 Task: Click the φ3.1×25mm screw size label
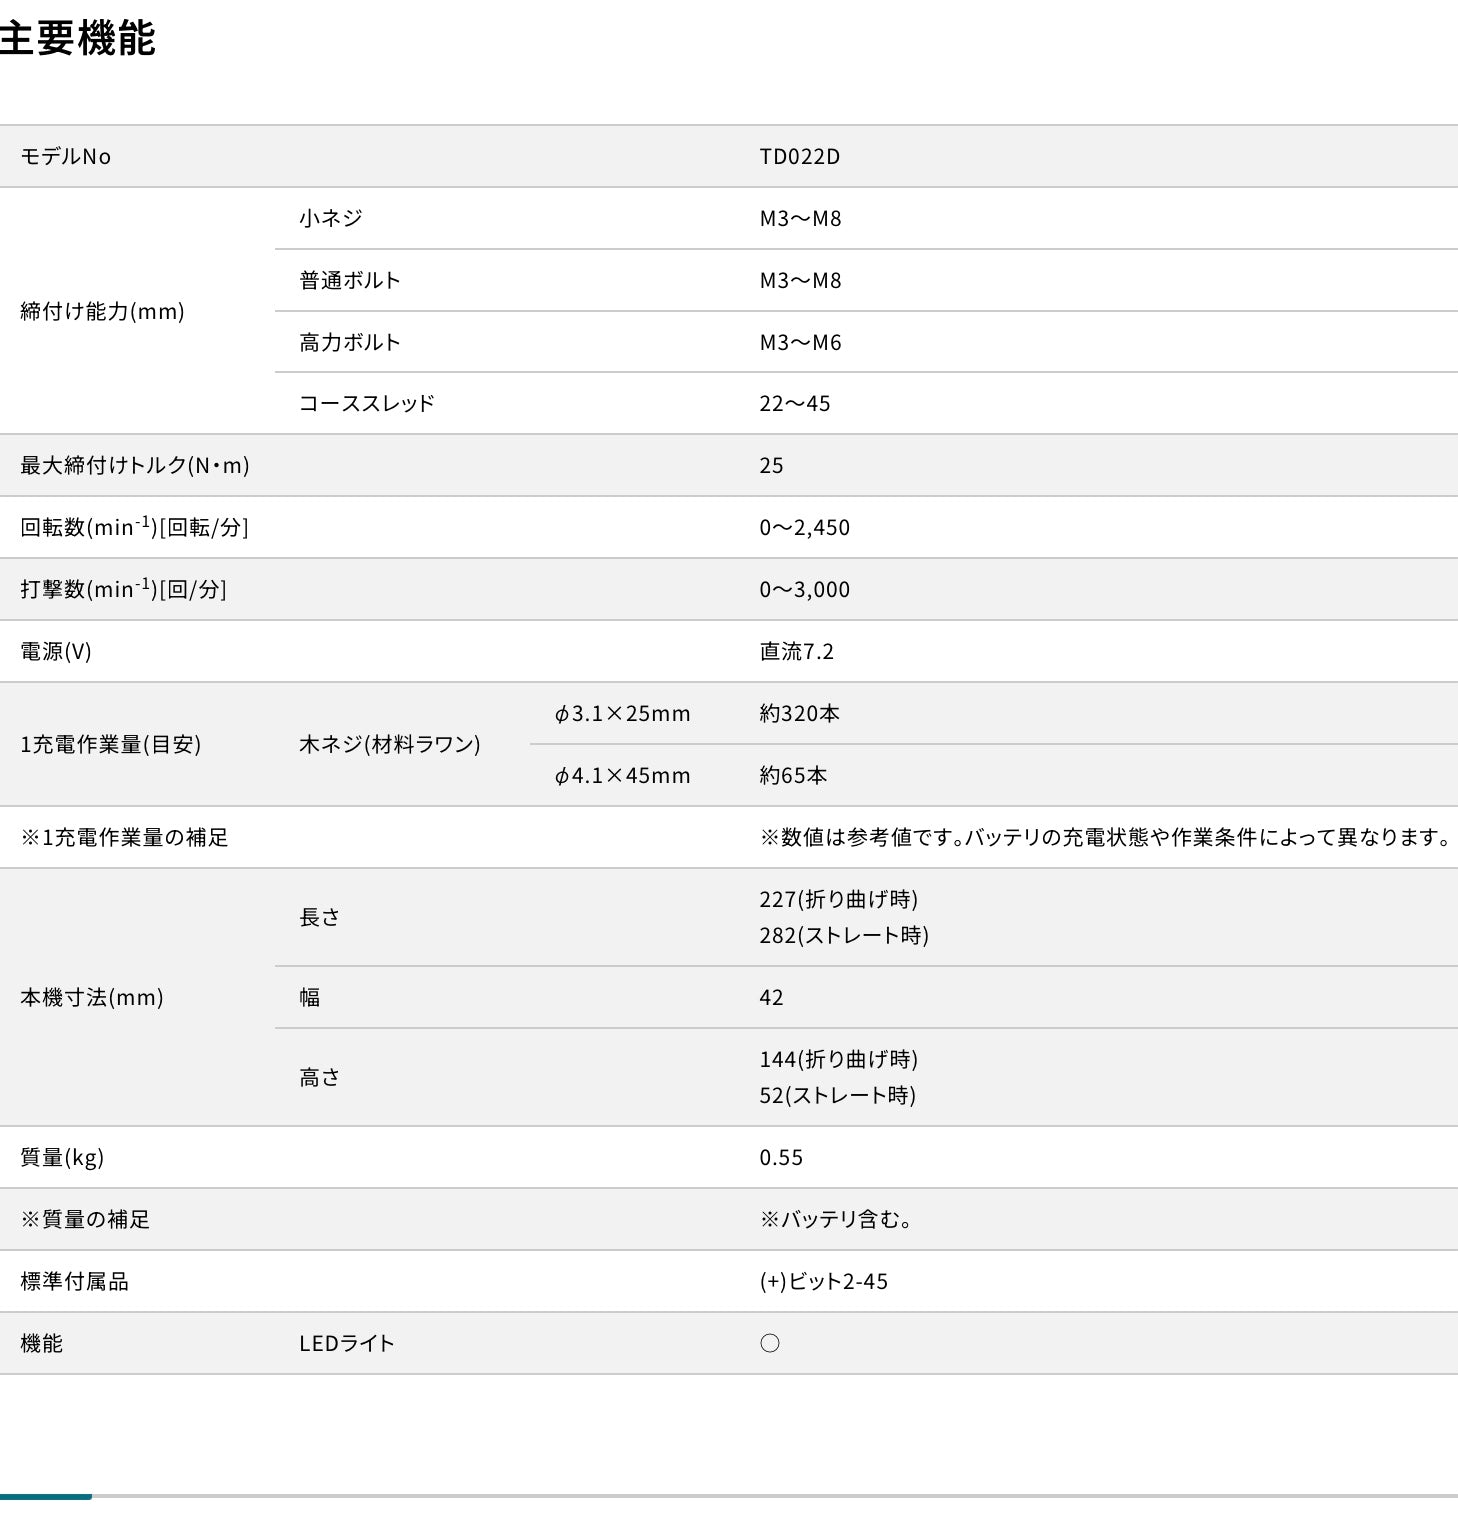(x=622, y=713)
